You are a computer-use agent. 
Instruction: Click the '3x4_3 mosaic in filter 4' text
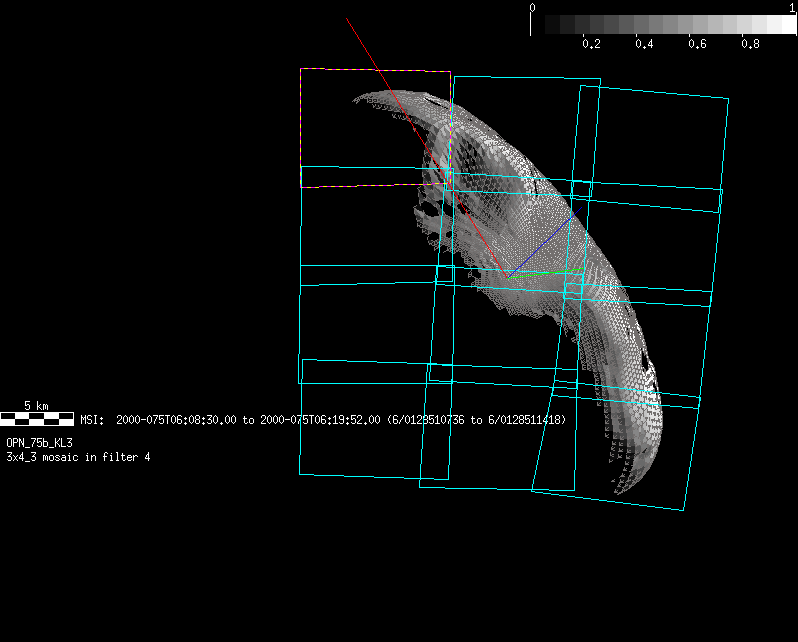(78, 457)
